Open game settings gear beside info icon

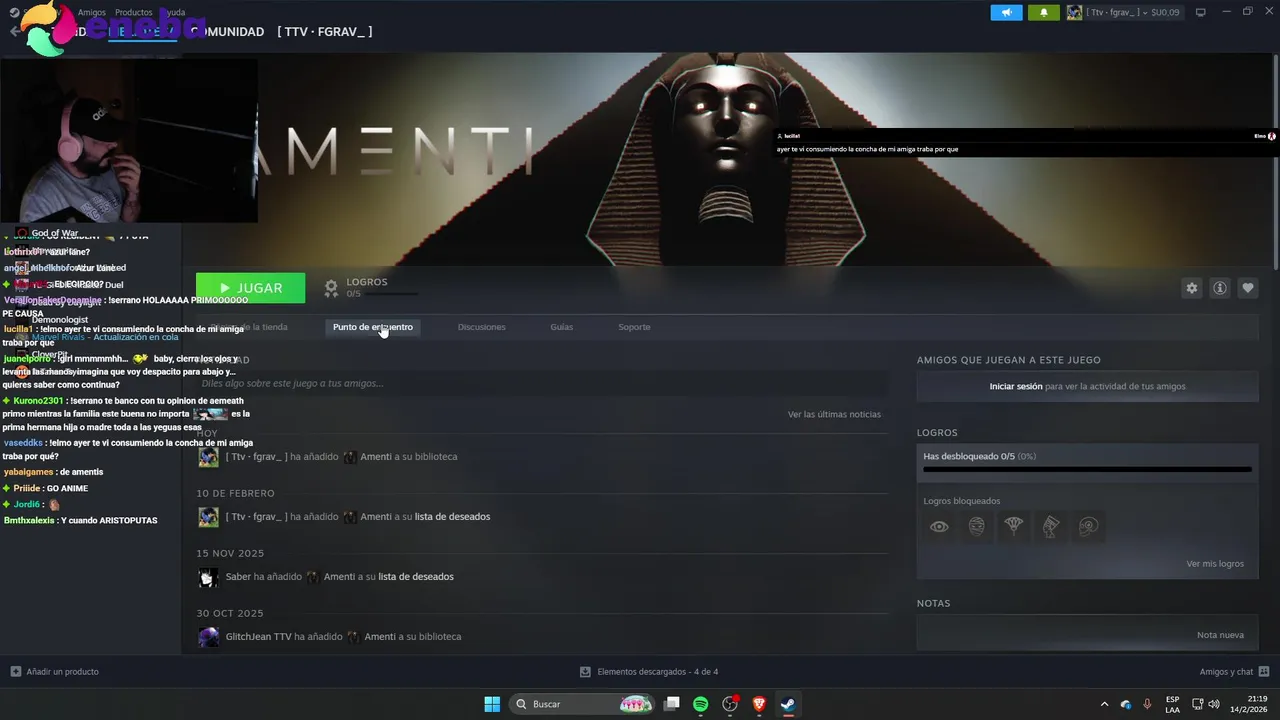[1192, 288]
